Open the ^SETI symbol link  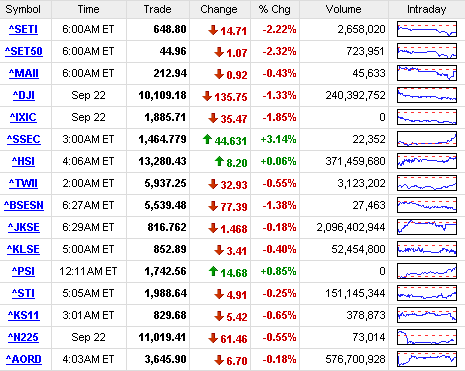point(23,29)
